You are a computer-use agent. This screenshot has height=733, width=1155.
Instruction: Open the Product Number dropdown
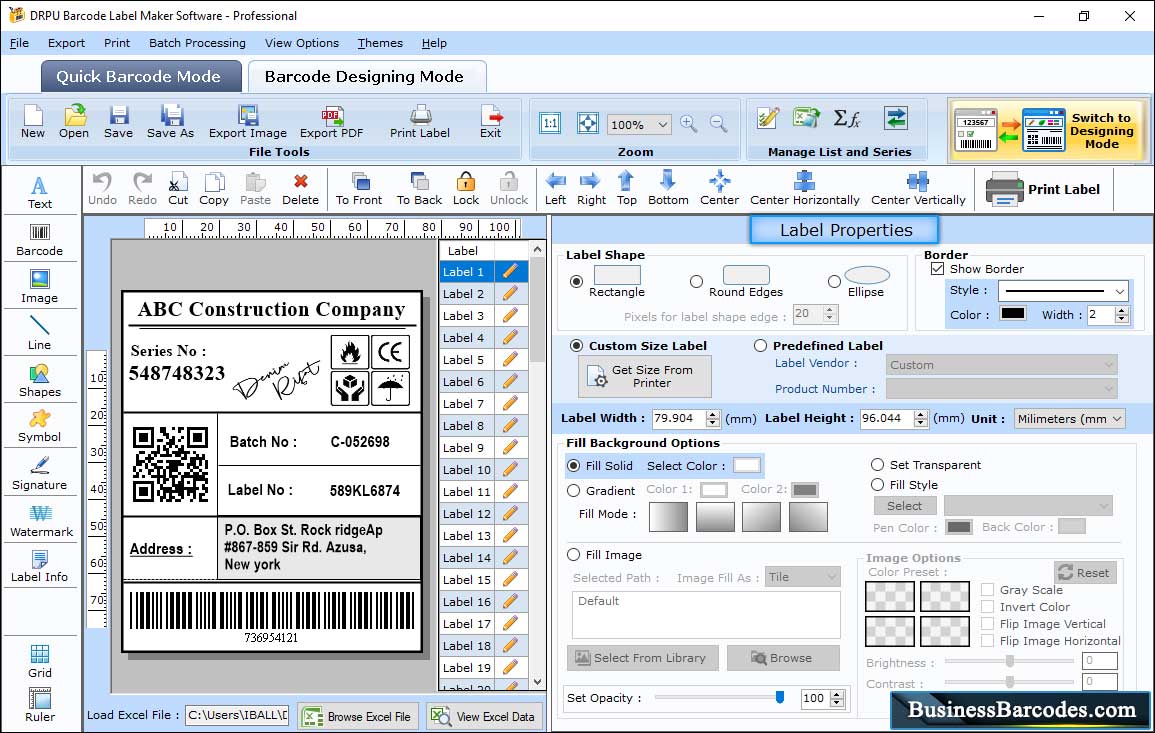coord(1001,389)
